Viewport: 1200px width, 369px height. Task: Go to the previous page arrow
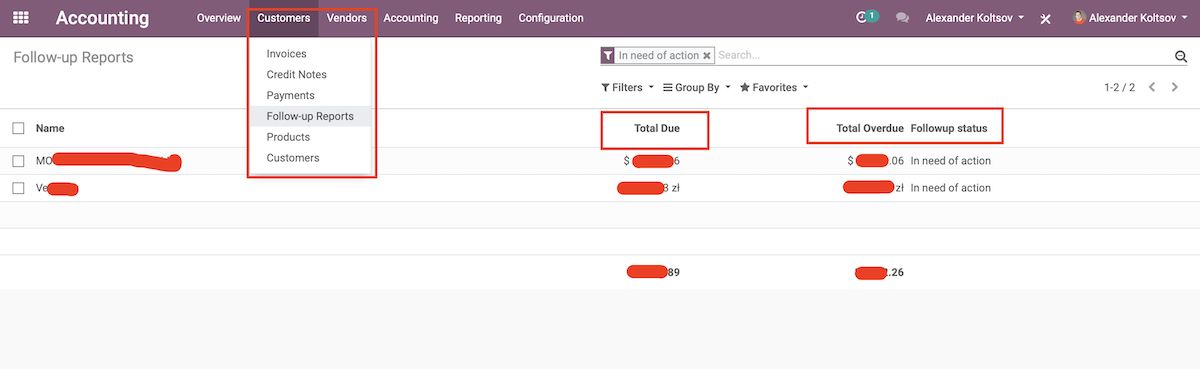(x=1152, y=88)
